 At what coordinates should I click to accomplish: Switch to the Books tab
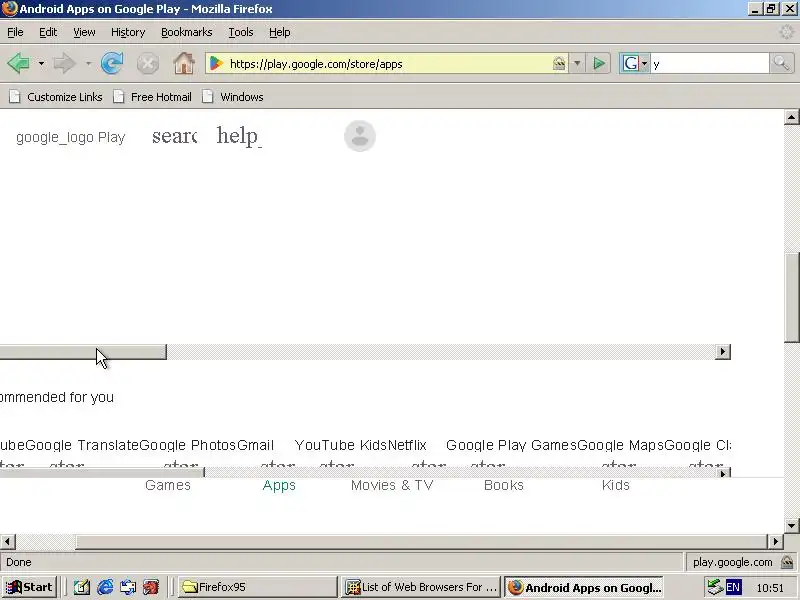[504, 485]
